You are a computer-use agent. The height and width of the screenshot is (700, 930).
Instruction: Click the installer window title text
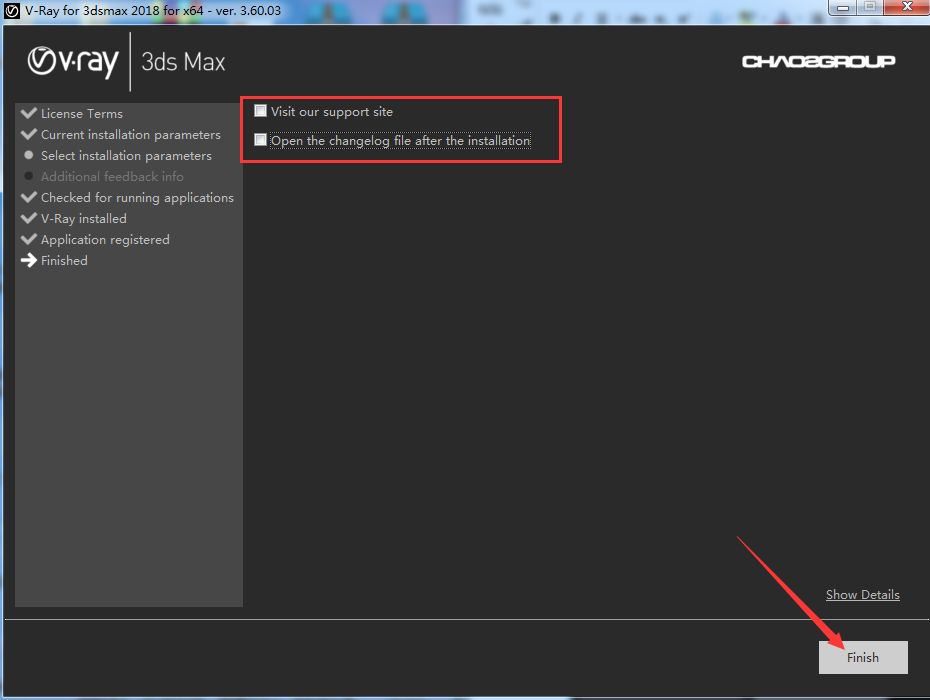153,11
